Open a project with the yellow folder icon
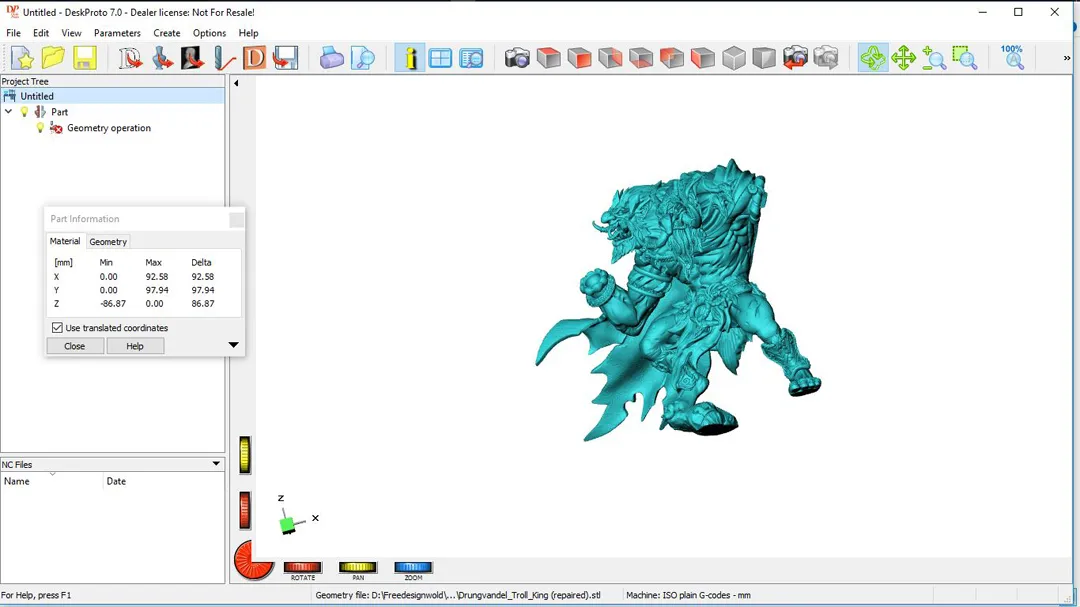Screen dimensions: 1080x607 point(53,59)
